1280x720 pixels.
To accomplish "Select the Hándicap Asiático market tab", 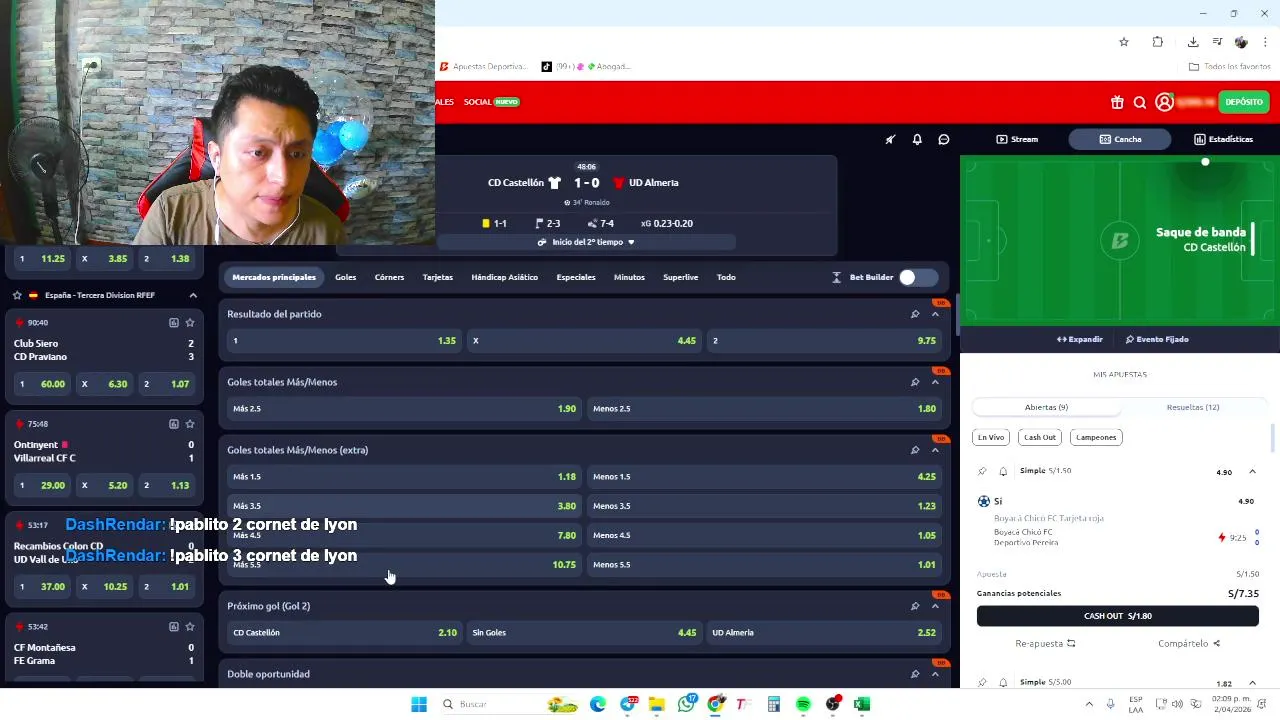I will (504, 277).
